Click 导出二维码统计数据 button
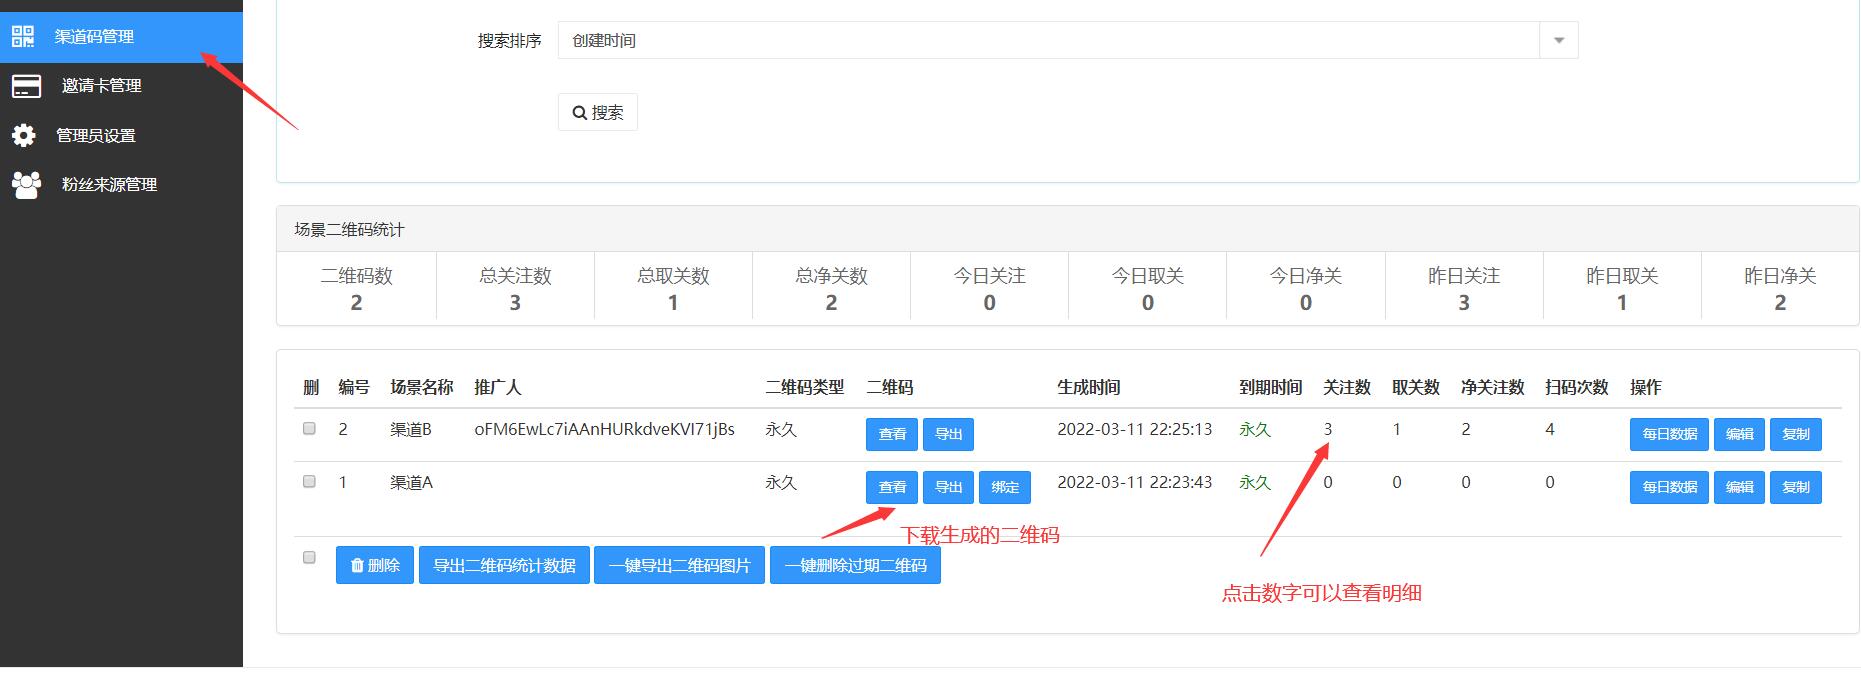Viewport: 1861px width, 675px height. 504,565
